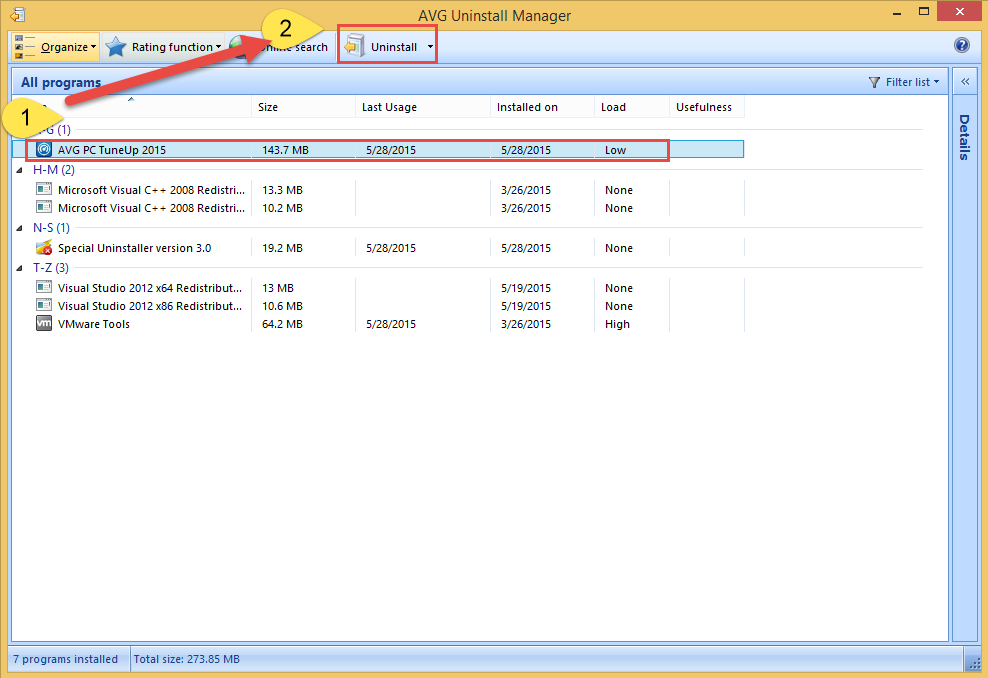Open the vertical Details side tab
The width and height of the screenshot is (988, 678).
click(x=964, y=137)
